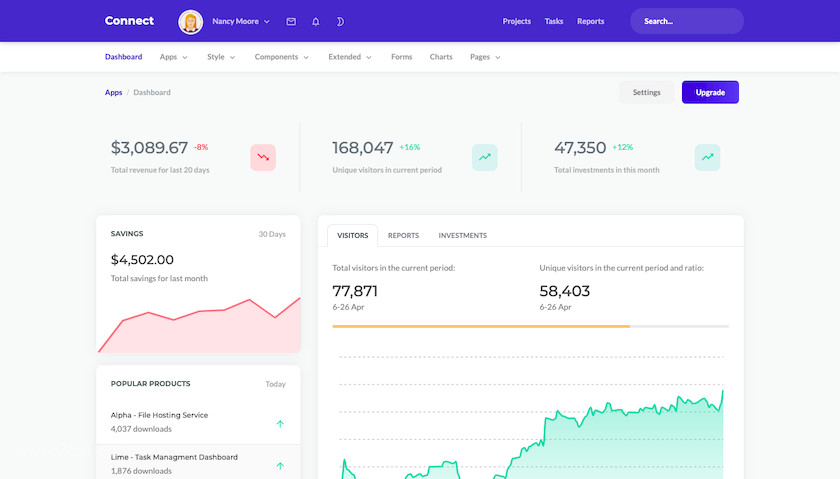Open the Forms nav item
Image resolution: width=840 pixels, height=479 pixels.
[x=402, y=57]
